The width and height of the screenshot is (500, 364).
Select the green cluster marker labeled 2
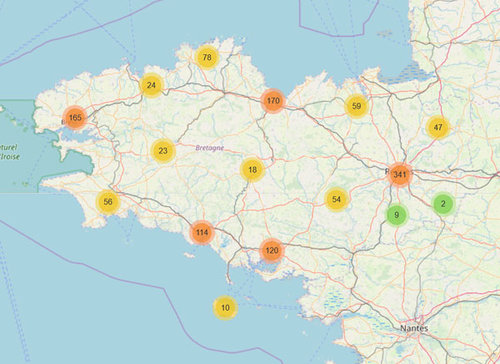(443, 203)
